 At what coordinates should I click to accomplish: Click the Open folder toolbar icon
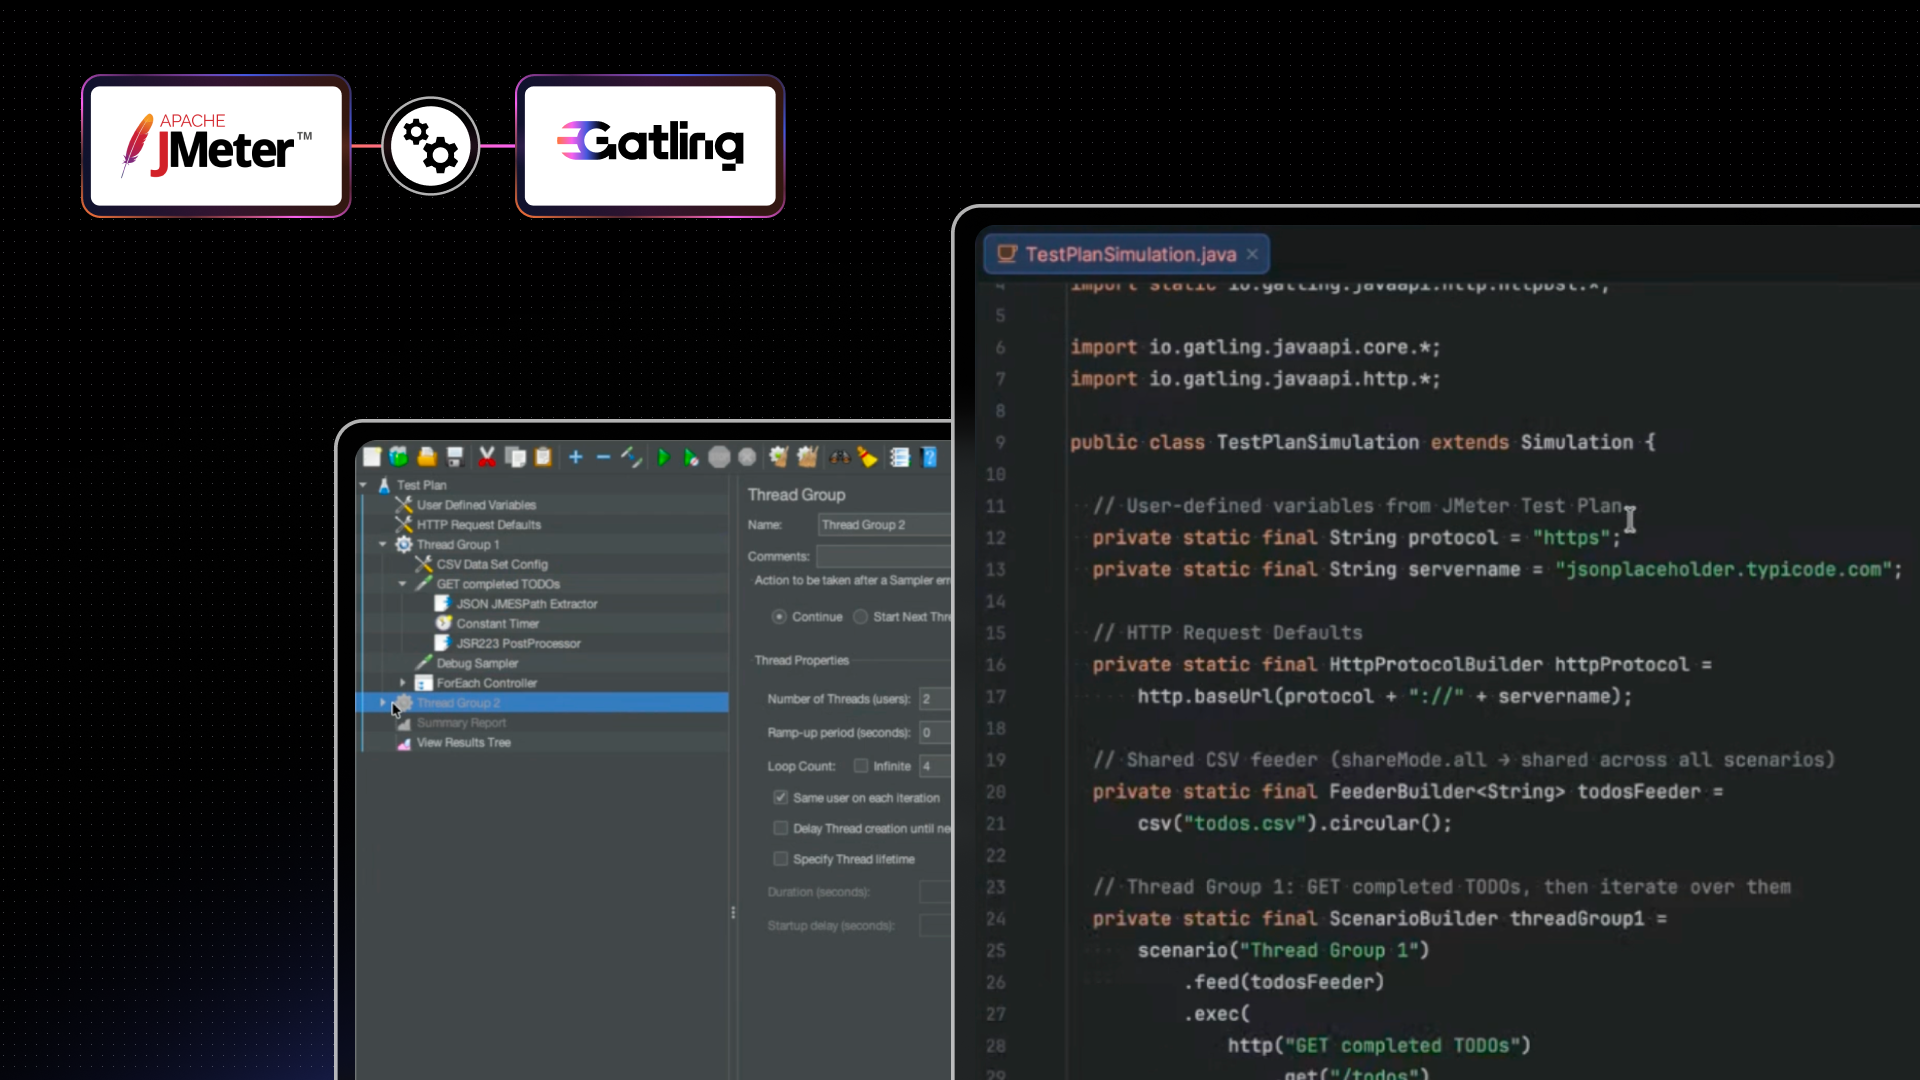point(427,457)
